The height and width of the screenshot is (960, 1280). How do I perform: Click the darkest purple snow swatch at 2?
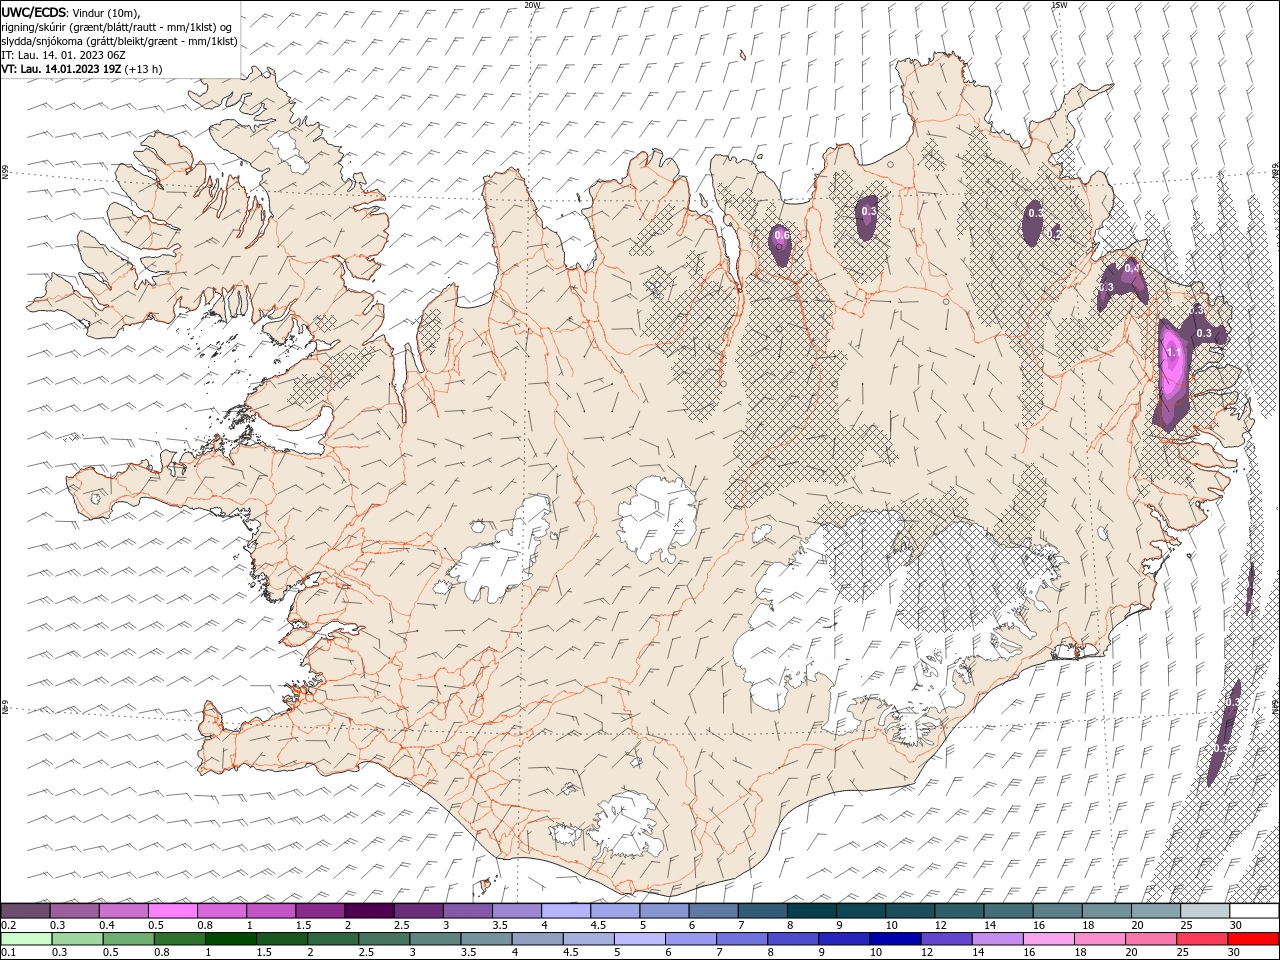coord(369,911)
